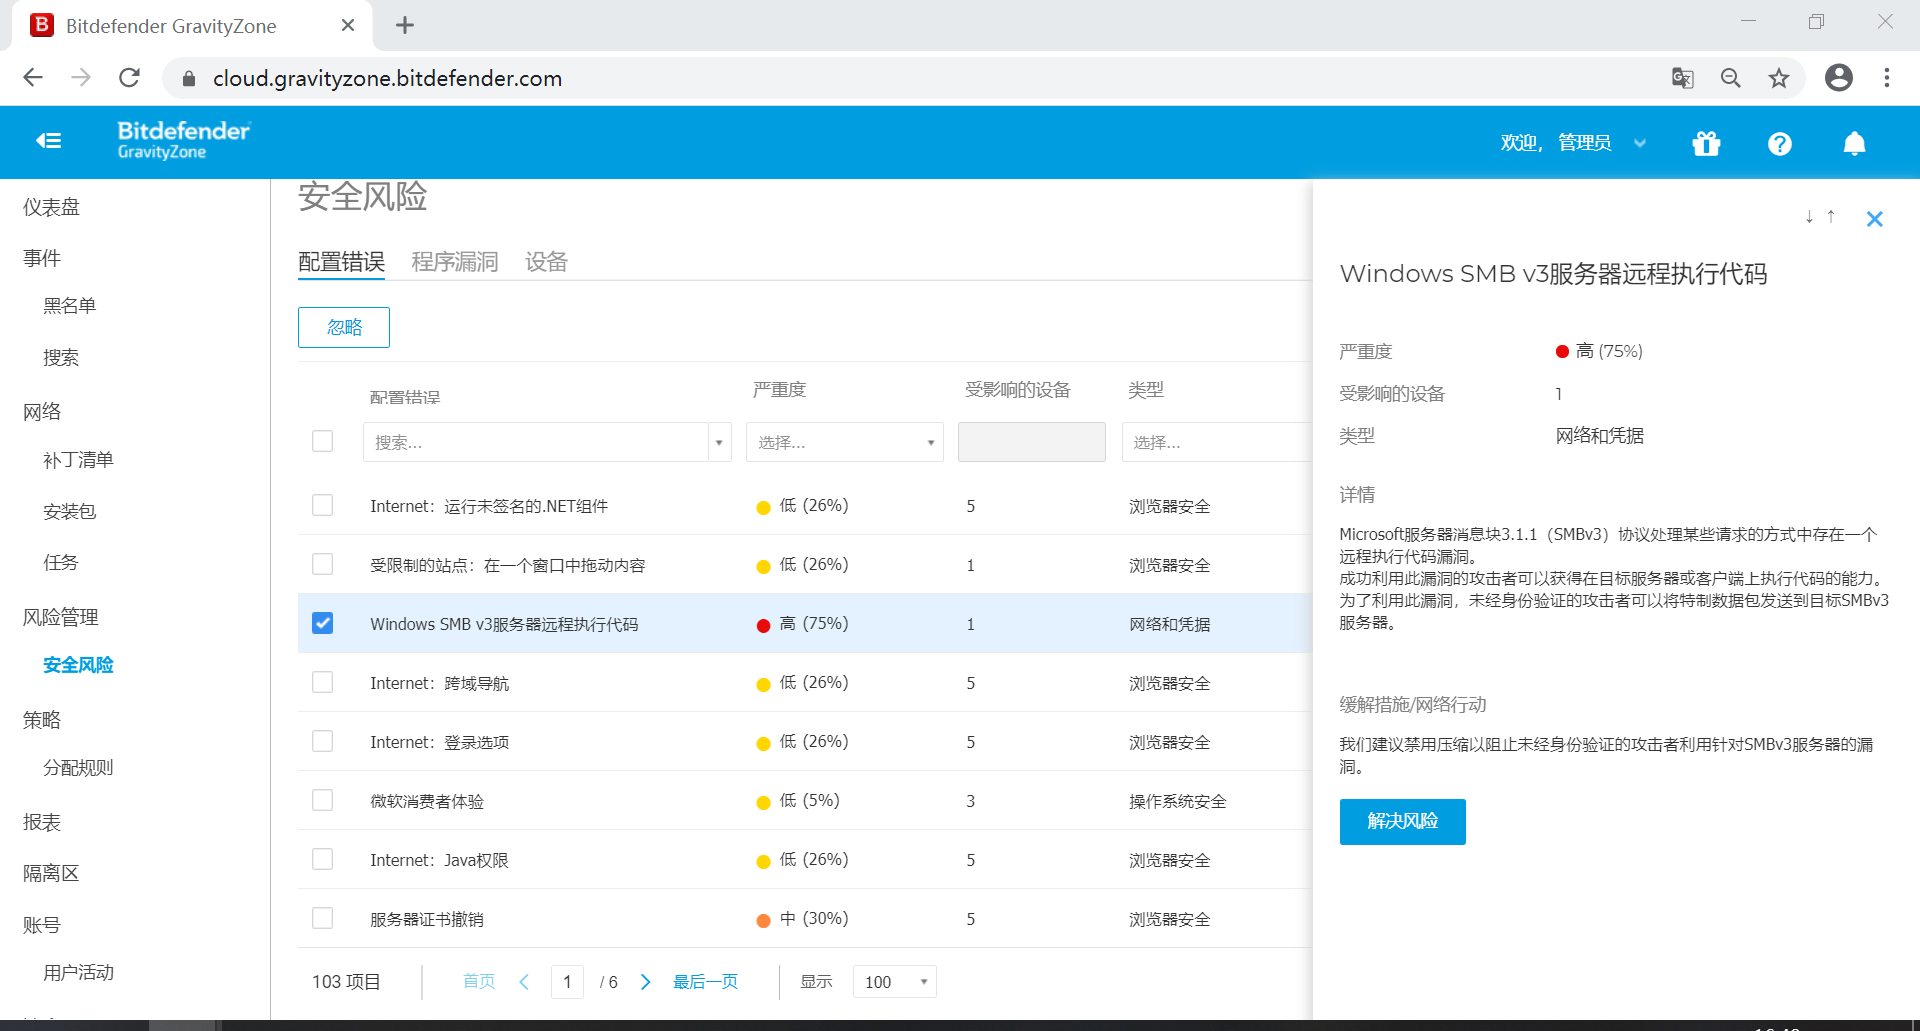Click the page number input box
The height and width of the screenshot is (1031, 1920).
pyautogui.click(x=567, y=982)
